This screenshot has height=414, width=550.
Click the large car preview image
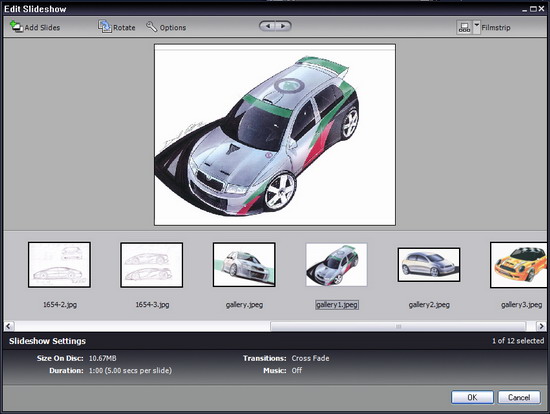(x=275, y=135)
